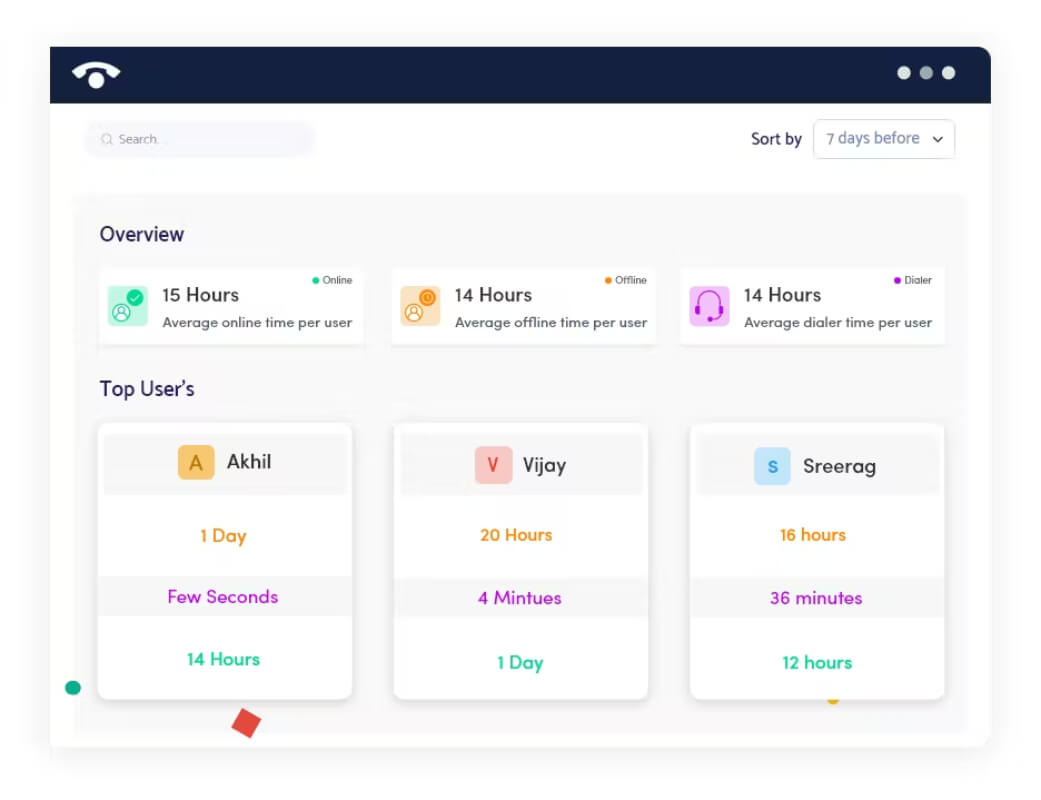Click Average online time per user
1041x800 pixels.
click(257, 323)
